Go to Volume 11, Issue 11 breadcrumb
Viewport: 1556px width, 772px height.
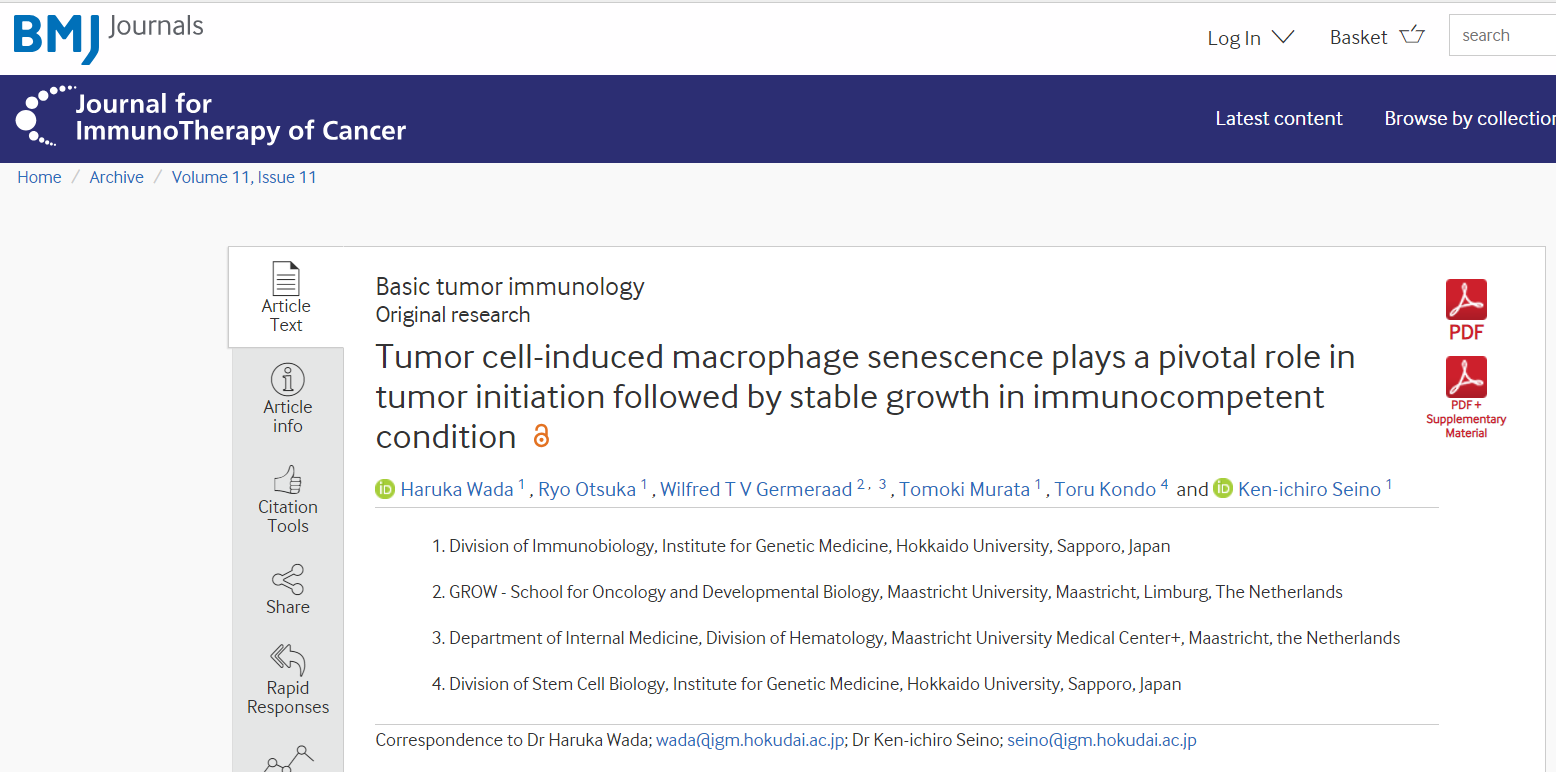click(x=244, y=177)
